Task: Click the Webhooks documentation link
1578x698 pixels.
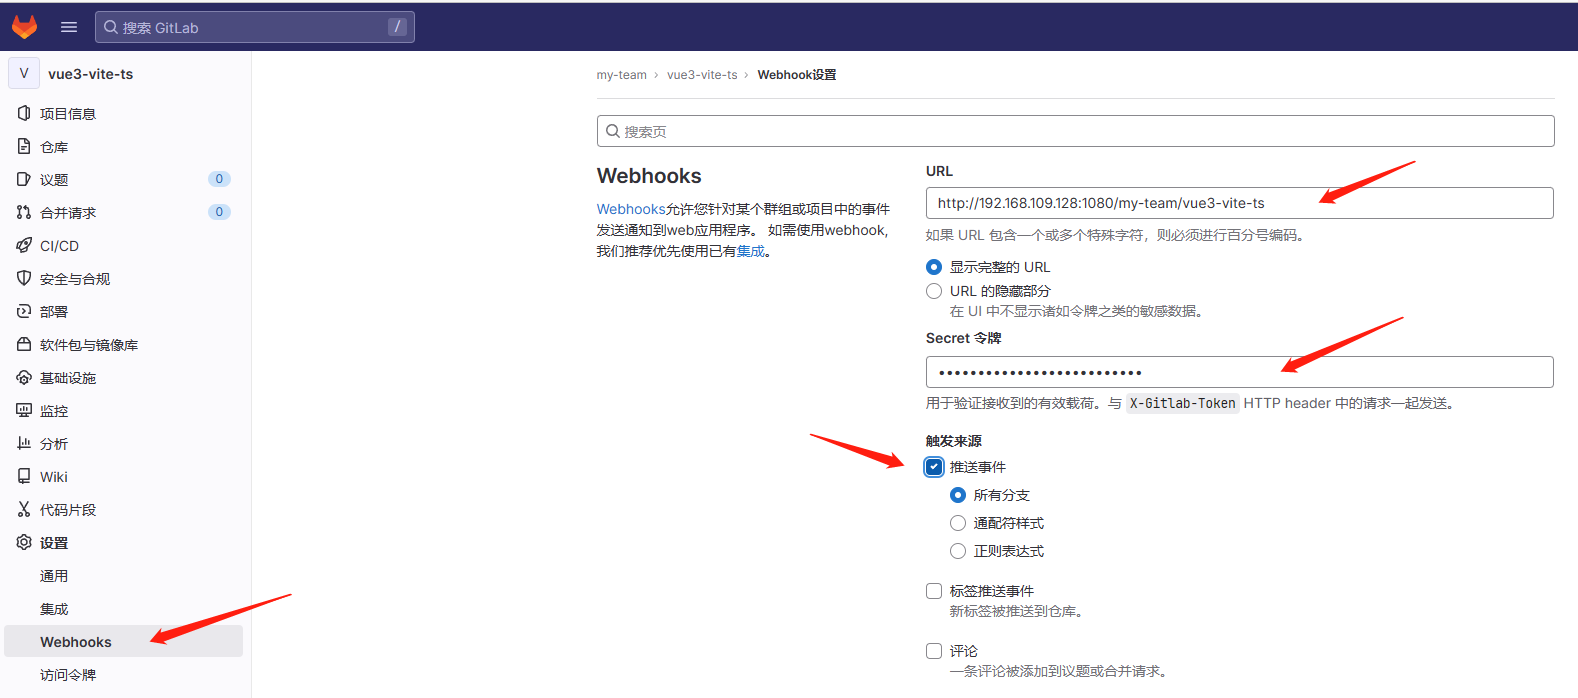Action: (630, 209)
